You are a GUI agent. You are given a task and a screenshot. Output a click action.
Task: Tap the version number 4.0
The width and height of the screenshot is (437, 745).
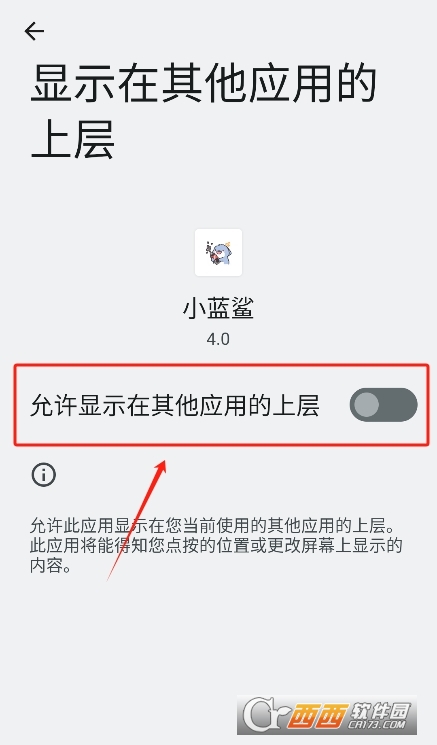point(218,339)
